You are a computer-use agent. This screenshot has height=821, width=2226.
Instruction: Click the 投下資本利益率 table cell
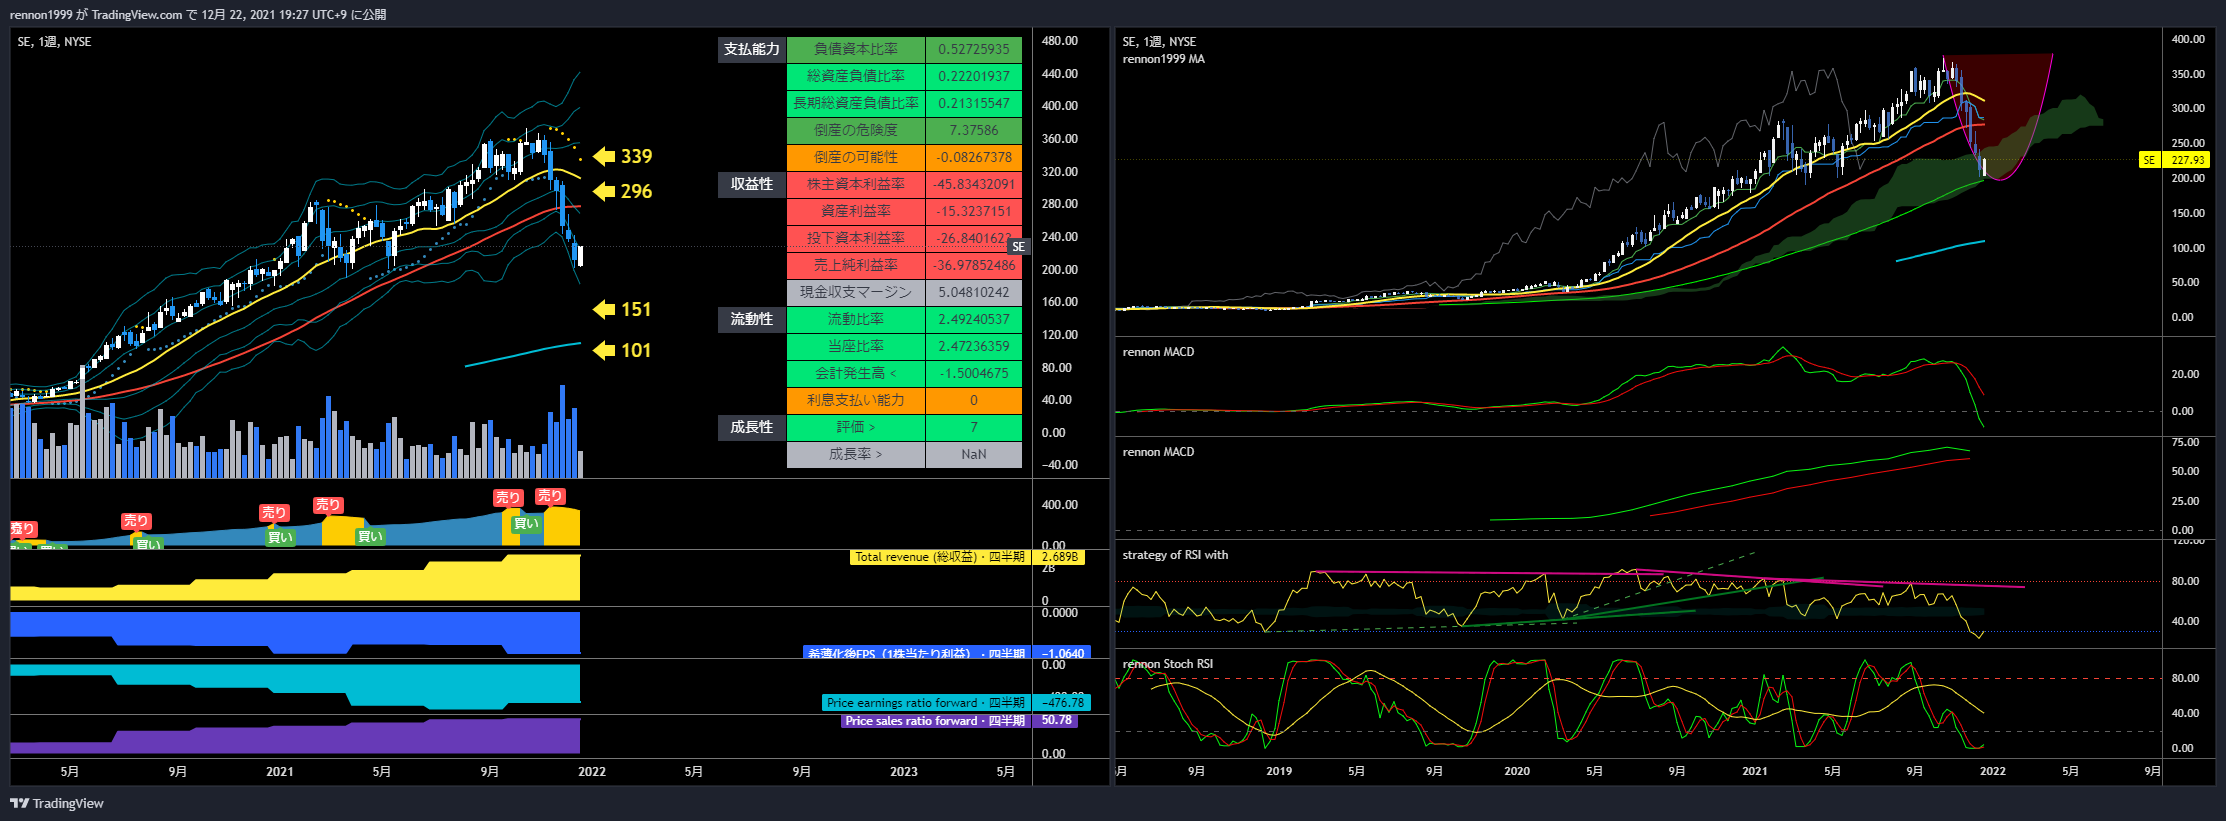pyautogui.click(x=856, y=238)
